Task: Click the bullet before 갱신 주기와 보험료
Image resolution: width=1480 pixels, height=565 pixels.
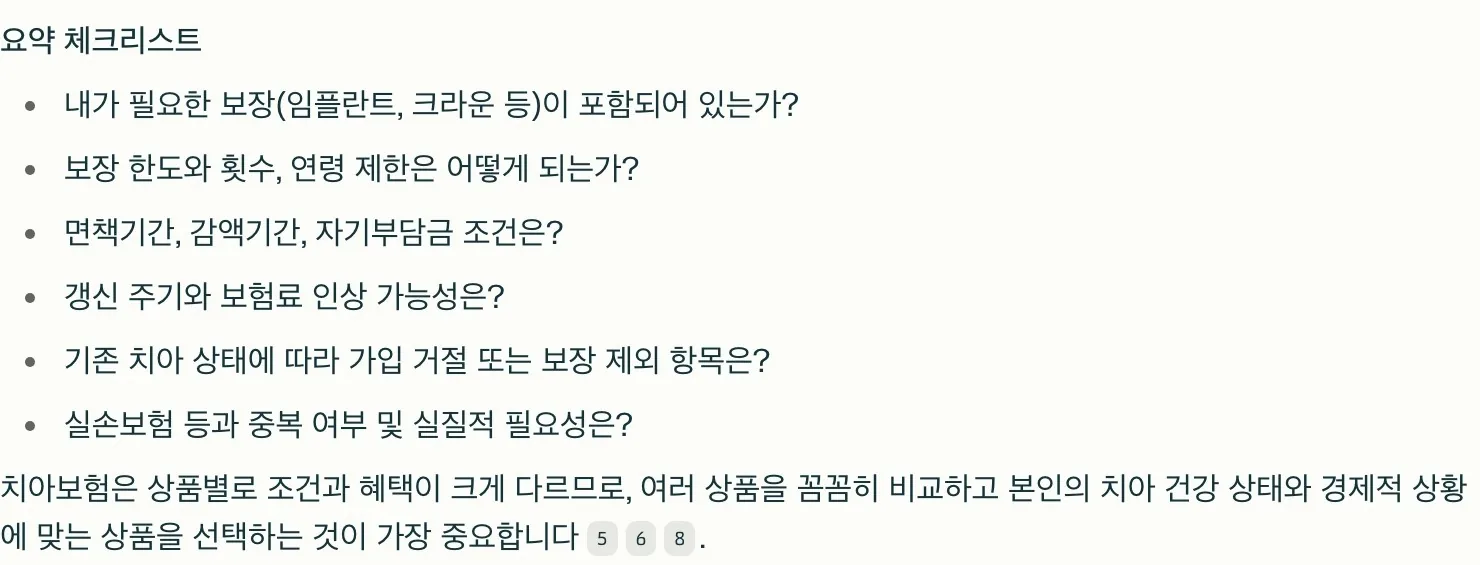Action: pyautogui.click(x=31, y=297)
